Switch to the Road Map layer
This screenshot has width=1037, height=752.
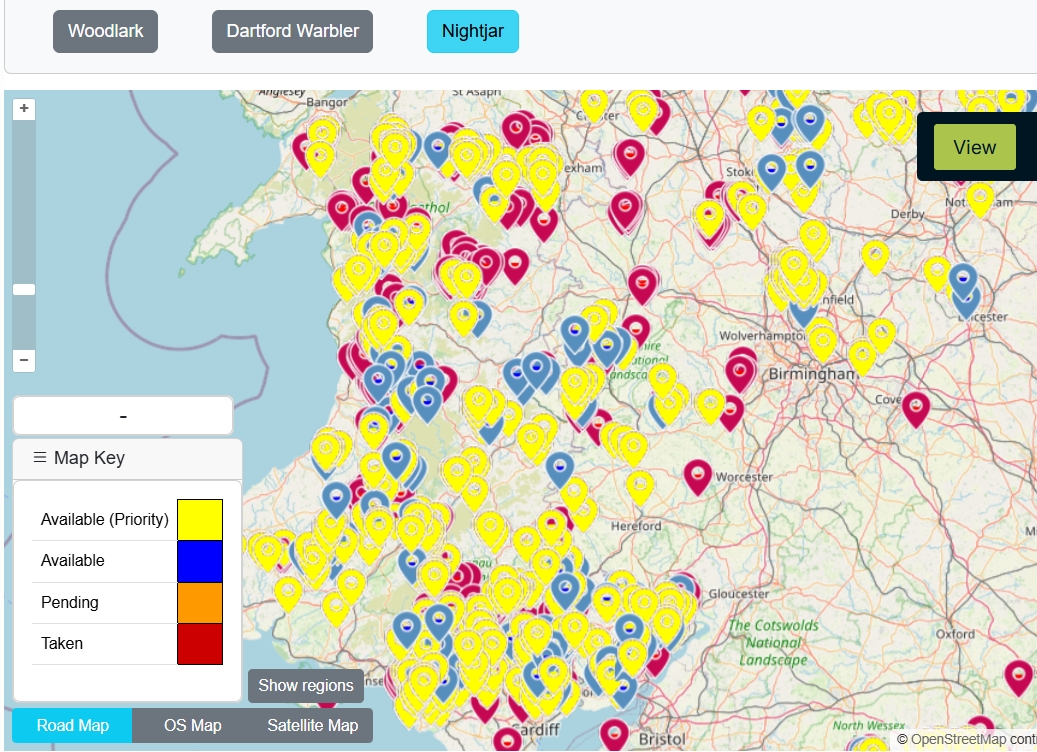coord(72,726)
